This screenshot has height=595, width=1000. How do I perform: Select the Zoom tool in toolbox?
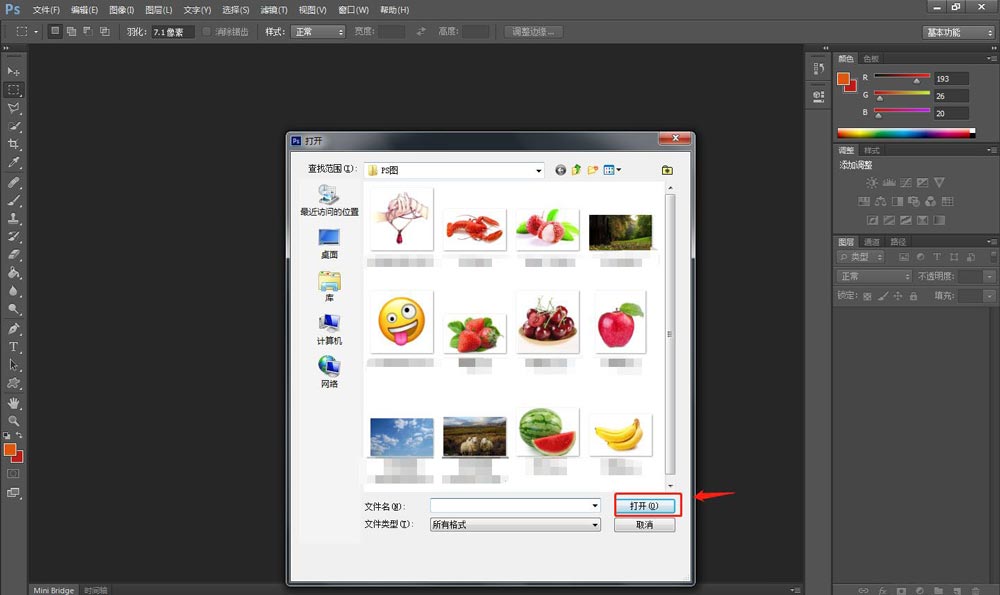[x=13, y=421]
